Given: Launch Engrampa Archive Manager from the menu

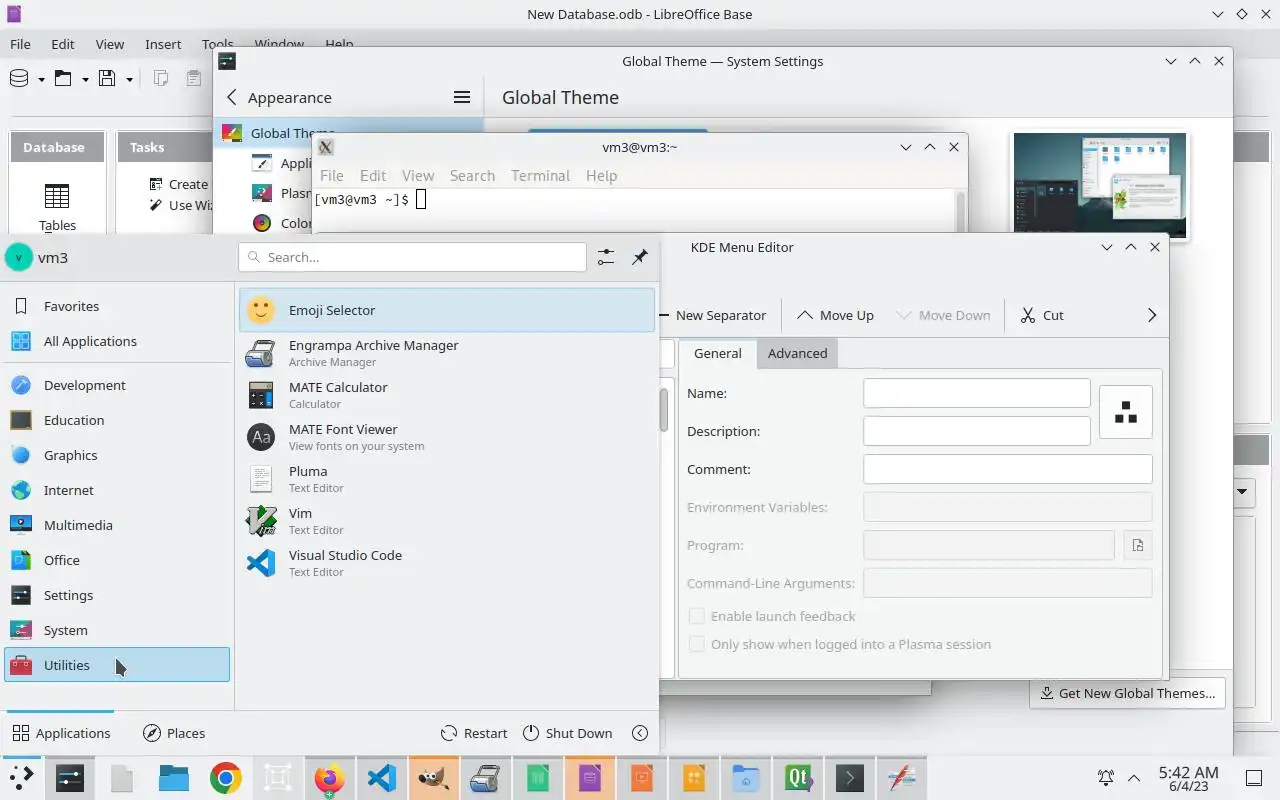Looking at the screenshot, I should (x=447, y=353).
